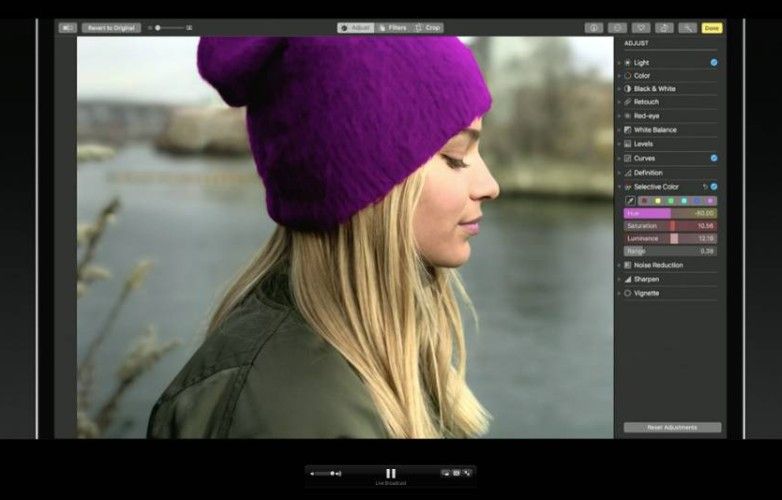Click the player volume speaker icon
This screenshot has width=782, height=500.
[339, 474]
